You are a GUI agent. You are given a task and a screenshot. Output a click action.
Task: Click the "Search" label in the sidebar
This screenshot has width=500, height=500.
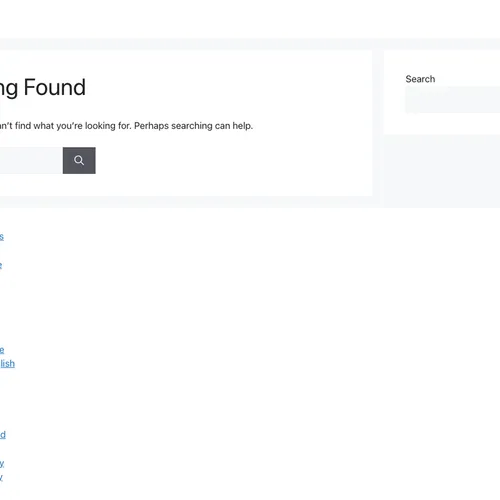click(420, 79)
